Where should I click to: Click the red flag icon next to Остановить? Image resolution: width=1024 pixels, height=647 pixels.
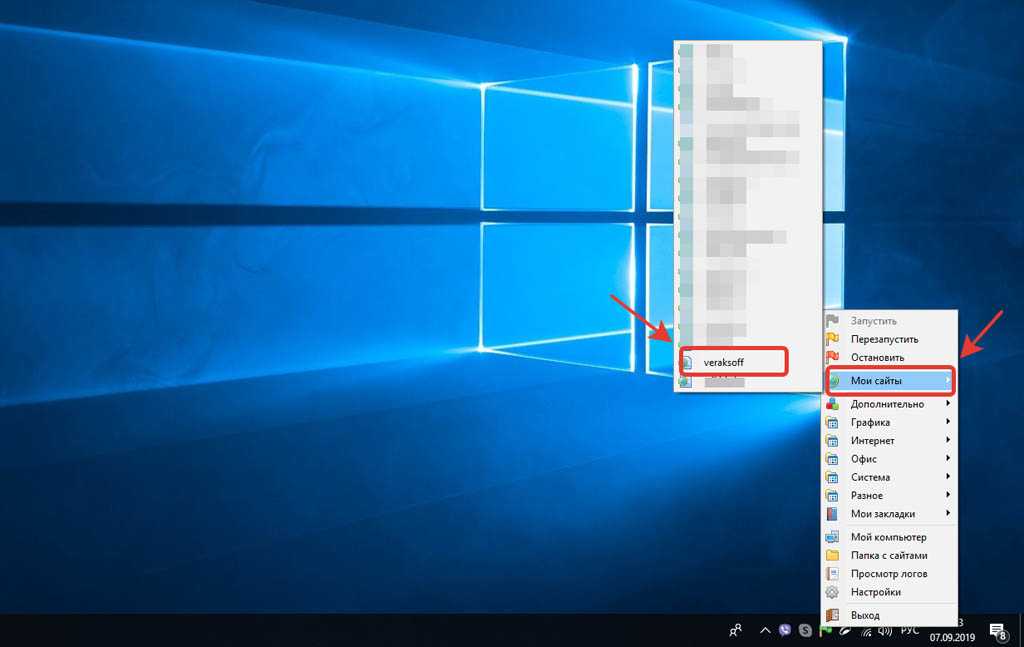[832, 357]
